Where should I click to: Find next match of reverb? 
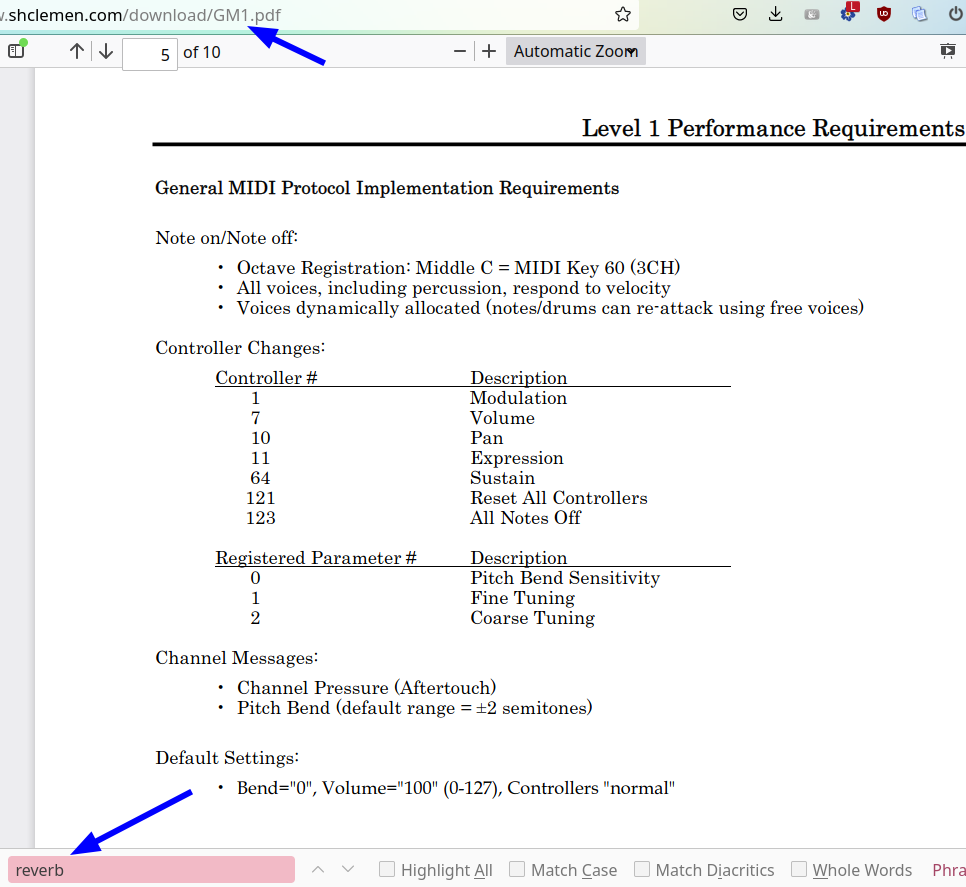tap(348, 870)
